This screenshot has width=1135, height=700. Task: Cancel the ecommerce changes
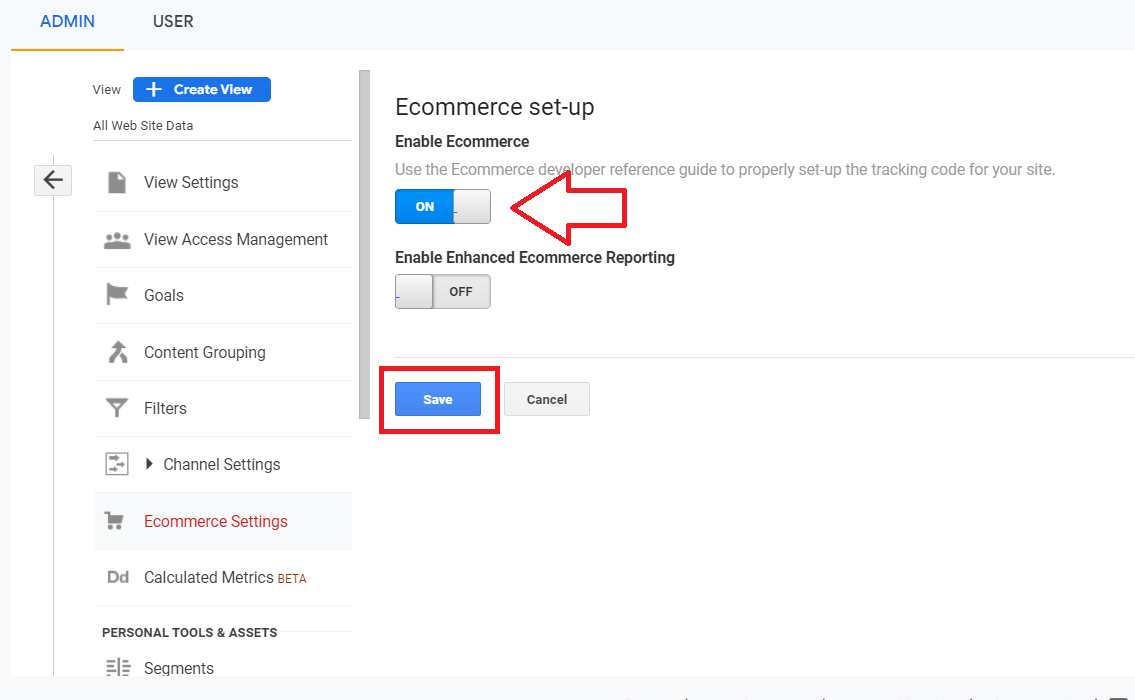click(x=547, y=400)
